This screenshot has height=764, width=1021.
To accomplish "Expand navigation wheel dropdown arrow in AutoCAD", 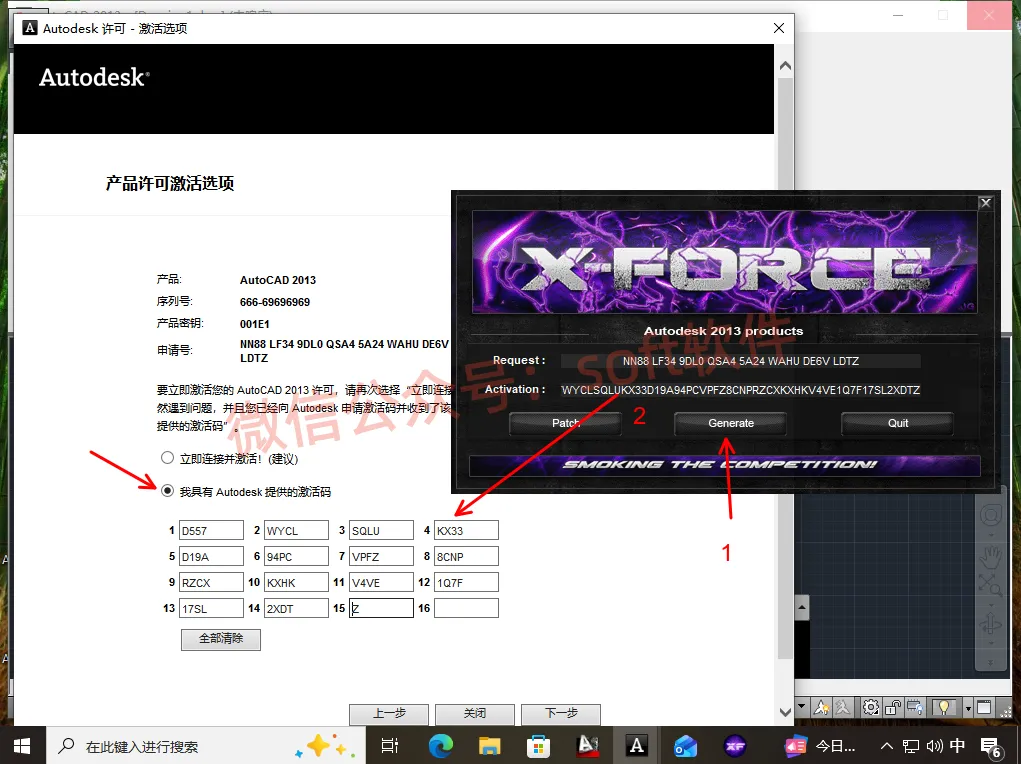I will (991, 535).
